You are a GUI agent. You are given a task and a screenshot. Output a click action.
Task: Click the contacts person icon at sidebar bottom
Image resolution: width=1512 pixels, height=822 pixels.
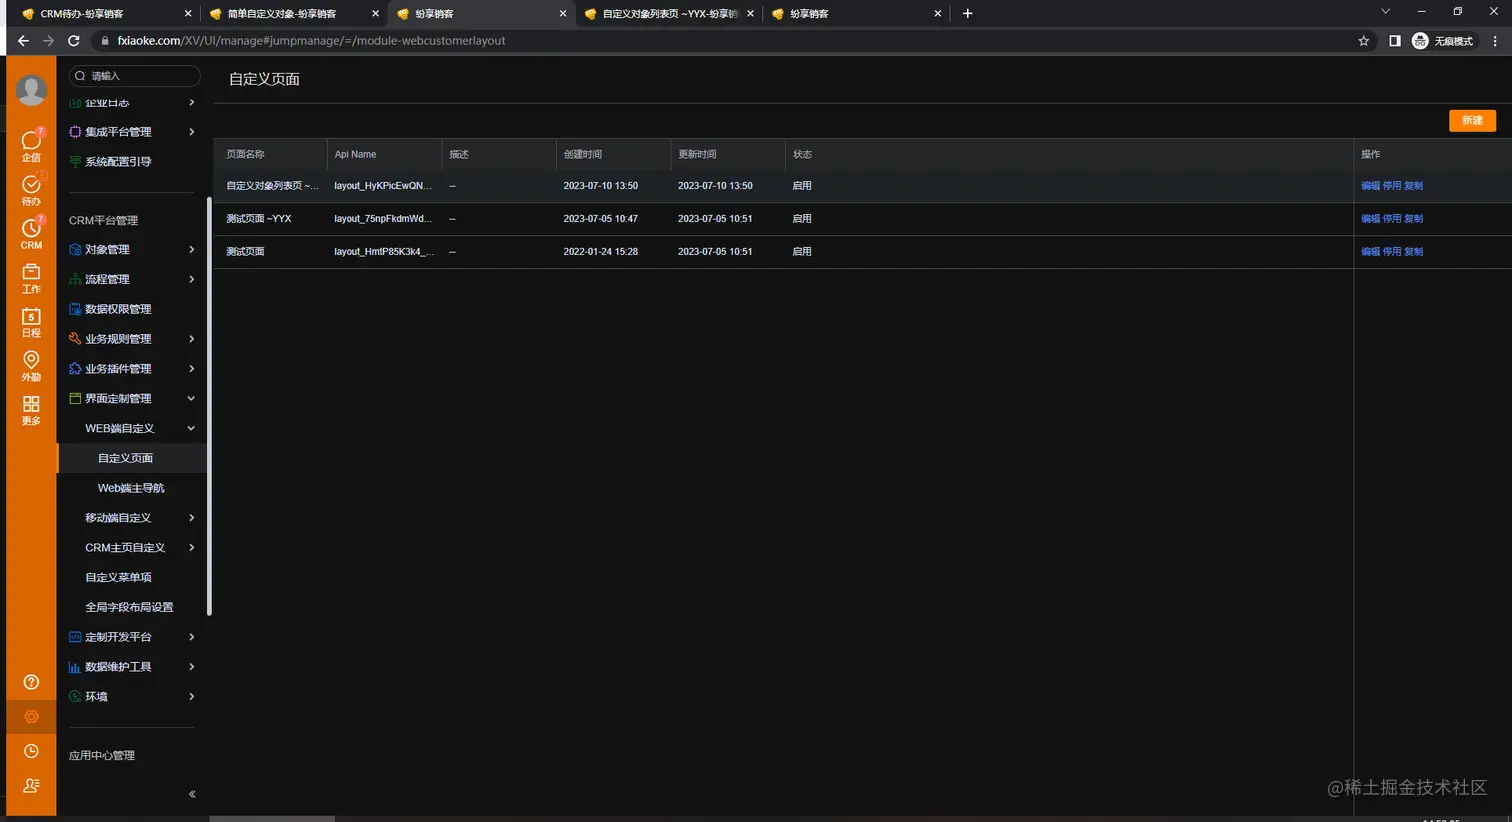coord(31,786)
